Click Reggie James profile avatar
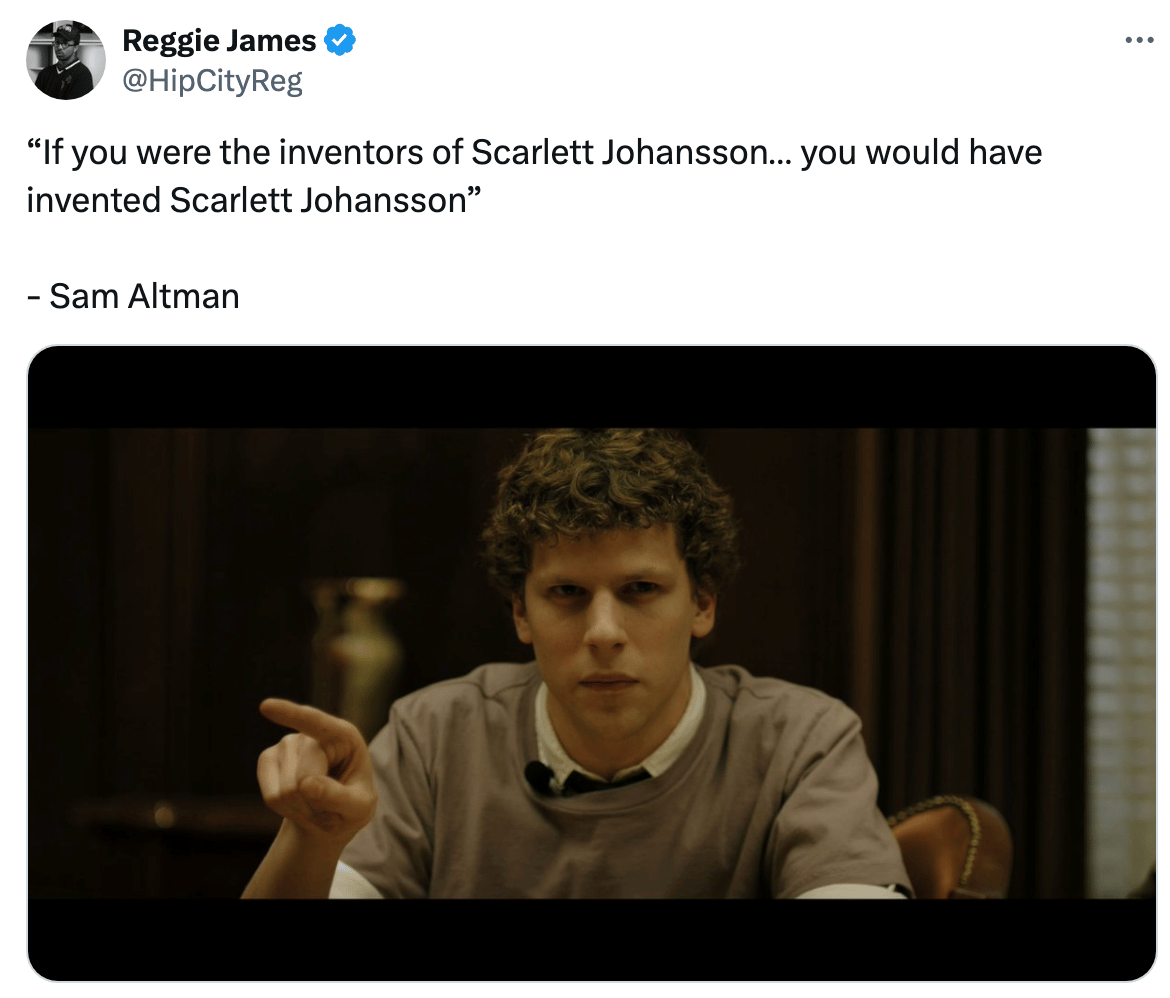Screen dimensions: 1170x998 tap(66, 60)
